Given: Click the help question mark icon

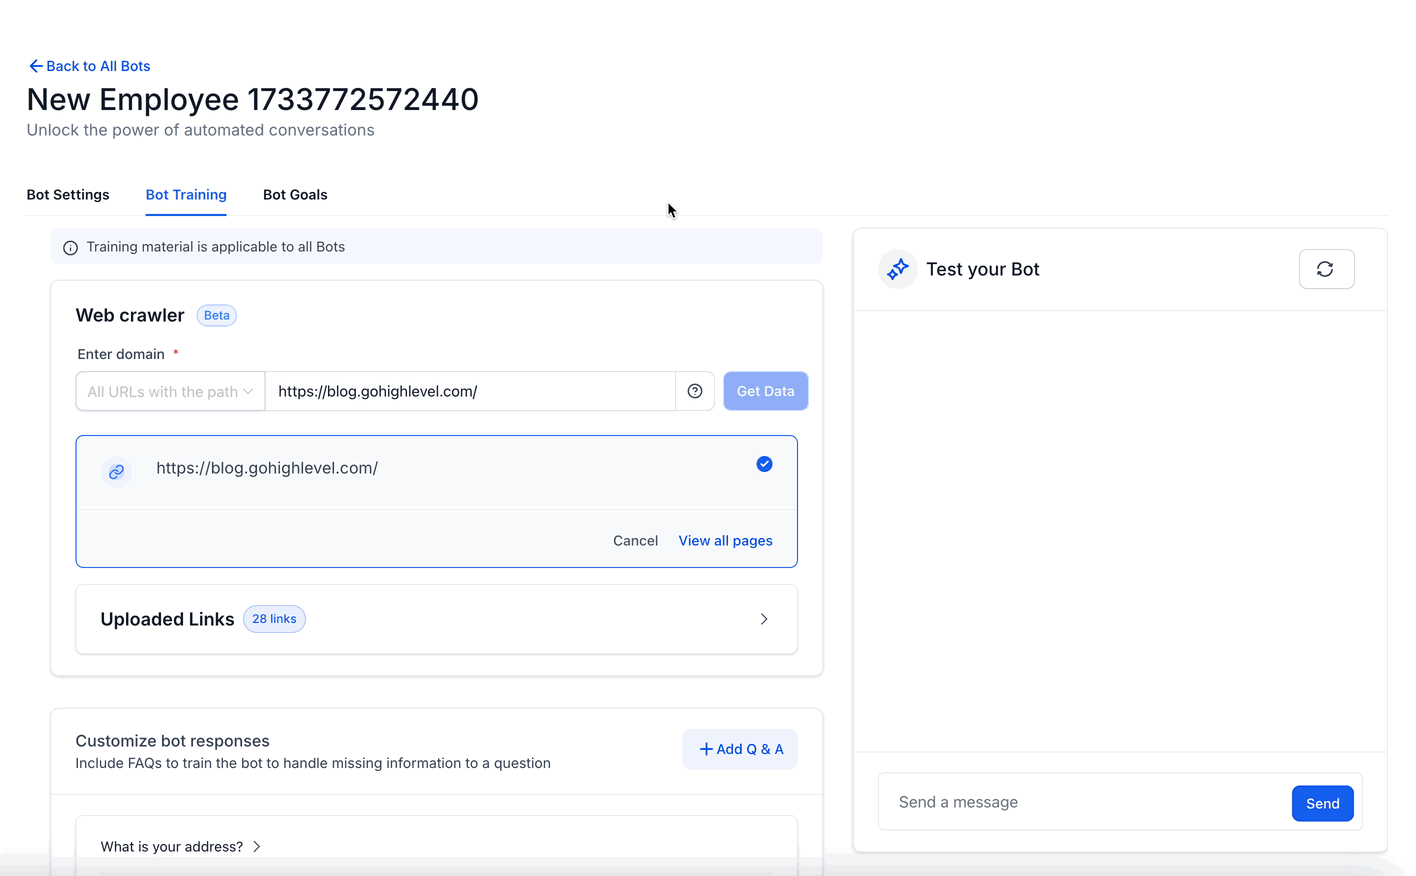Looking at the screenshot, I should tap(695, 391).
